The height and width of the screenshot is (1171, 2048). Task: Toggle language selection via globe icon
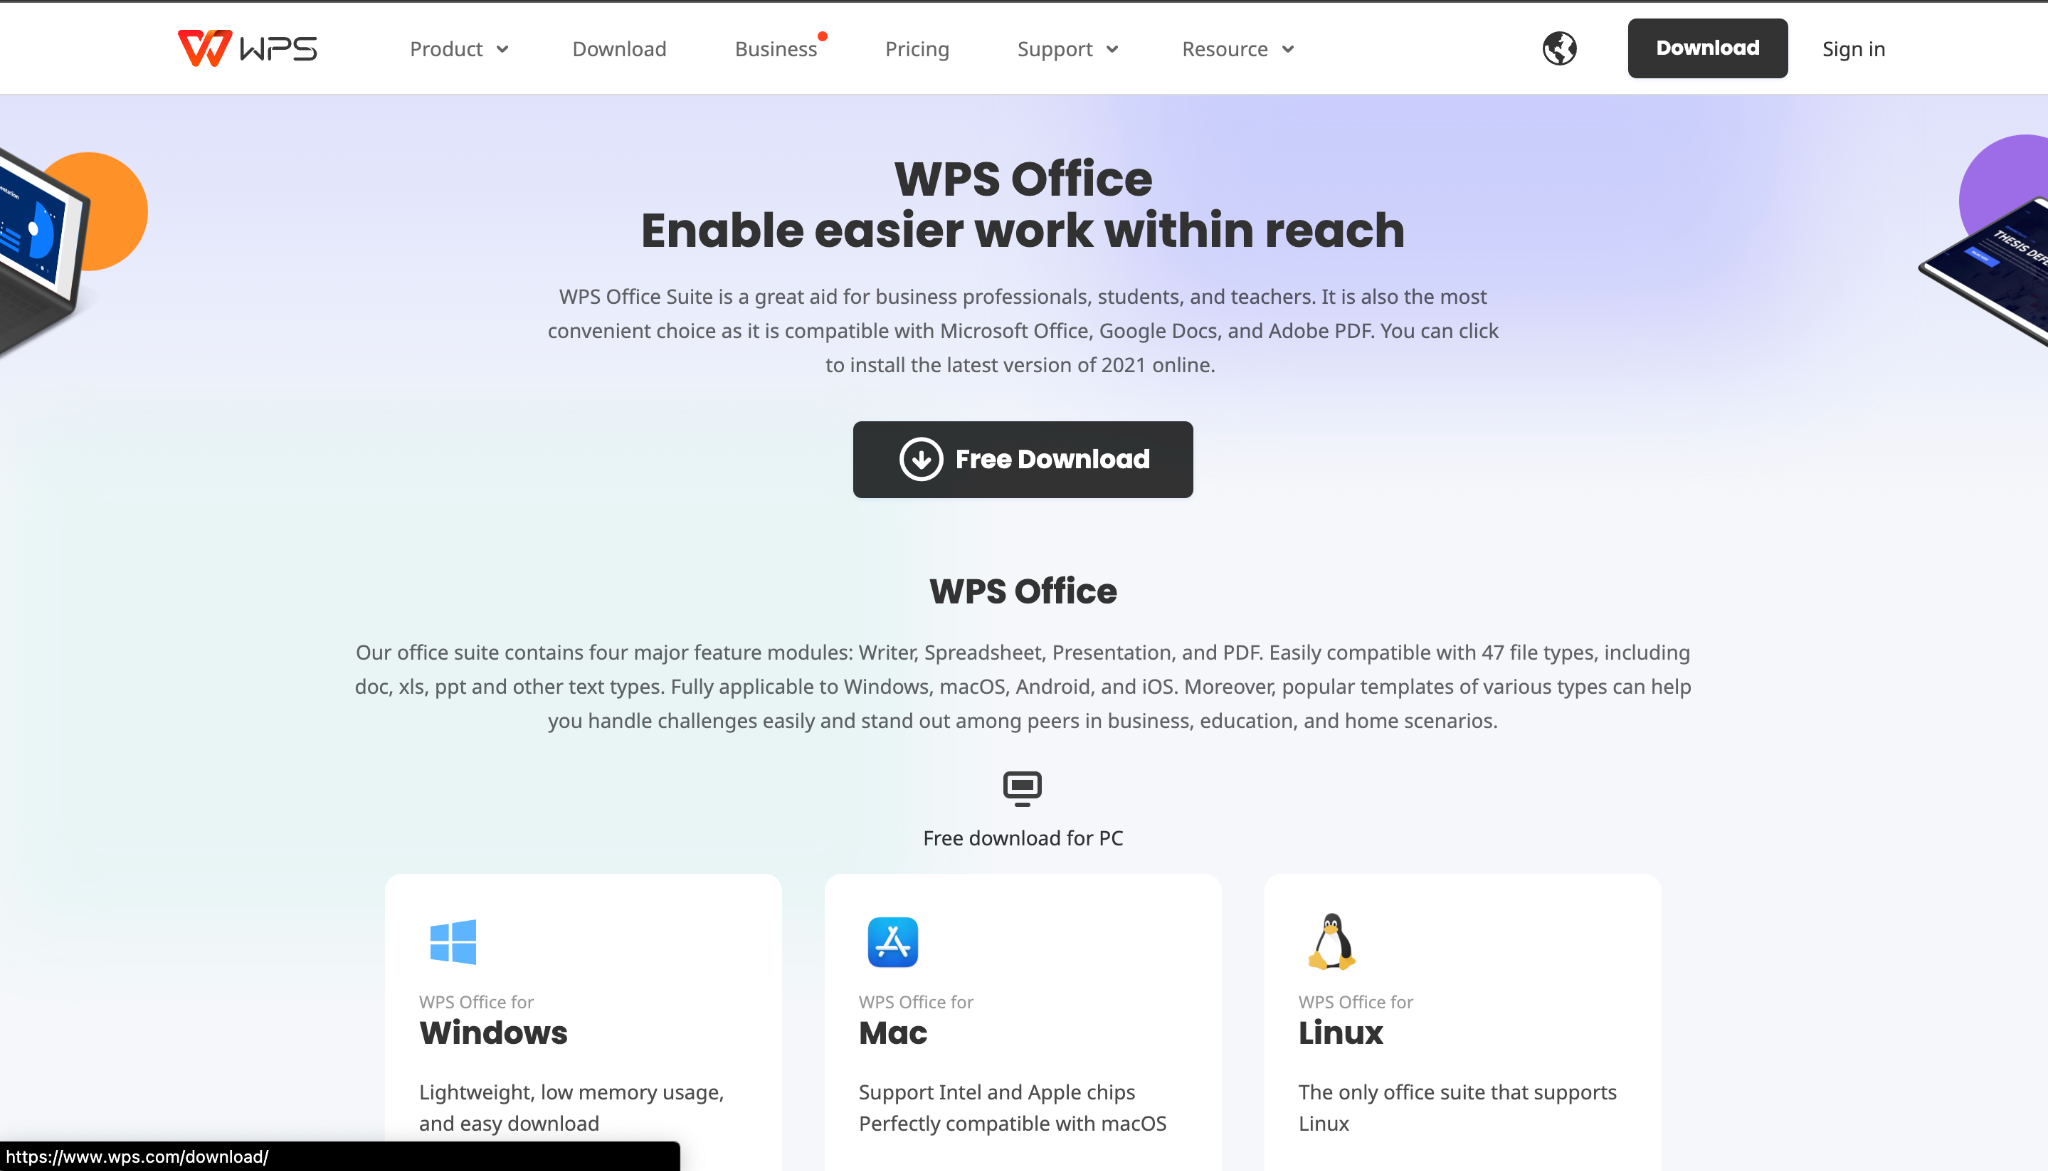point(1559,48)
